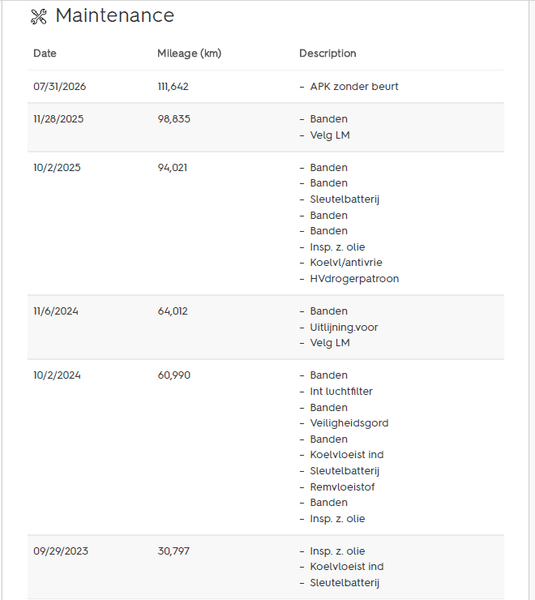Click the Description column header
Image resolution: width=535 pixels, height=600 pixels.
click(328, 53)
